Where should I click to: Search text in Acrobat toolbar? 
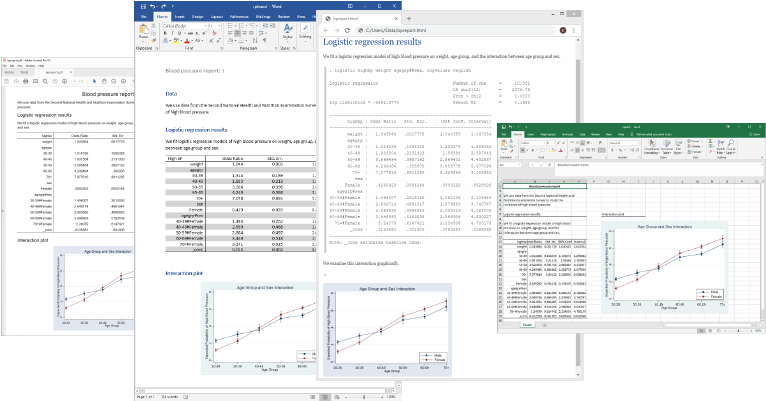point(45,81)
